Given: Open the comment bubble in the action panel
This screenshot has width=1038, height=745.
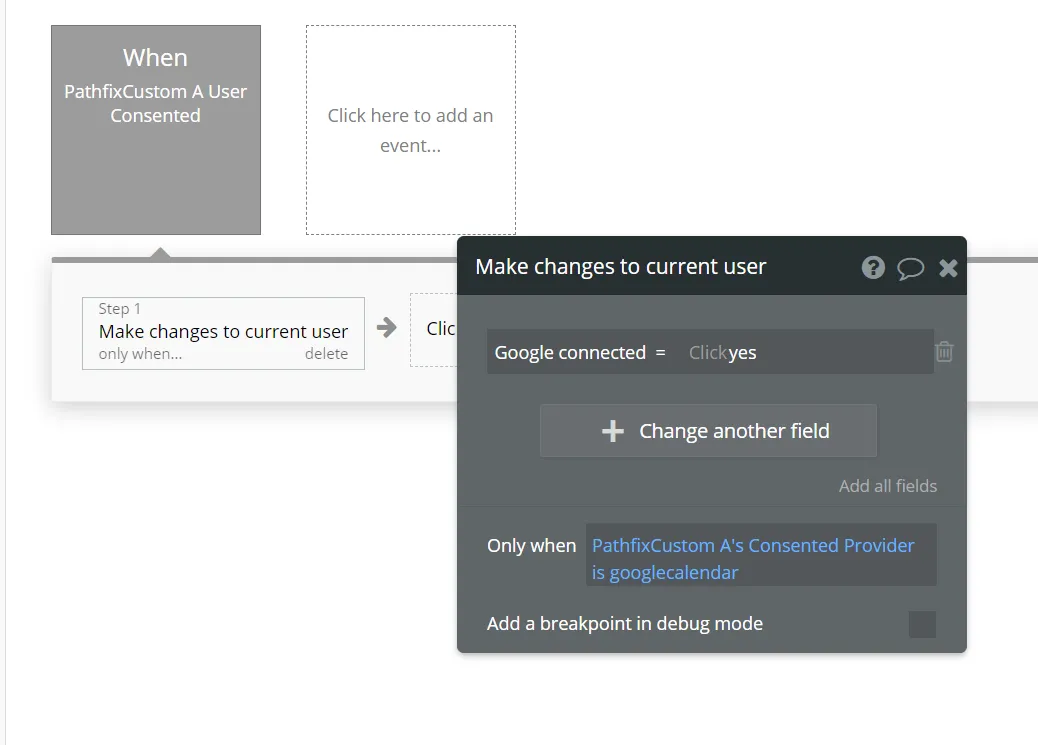Looking at the screenshot, I should (910, 268).
